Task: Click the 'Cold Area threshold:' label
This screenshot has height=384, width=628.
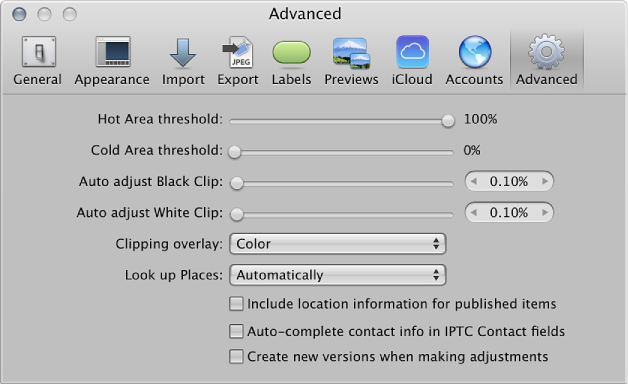Action: (157, 151)
